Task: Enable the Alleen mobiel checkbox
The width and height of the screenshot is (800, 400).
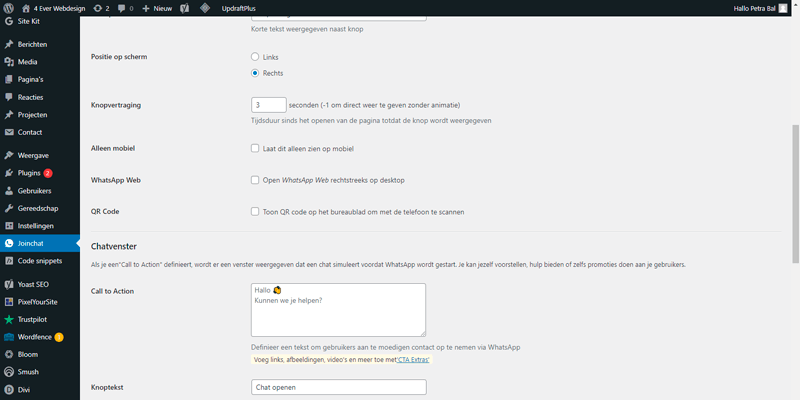Action: point(255,148)
